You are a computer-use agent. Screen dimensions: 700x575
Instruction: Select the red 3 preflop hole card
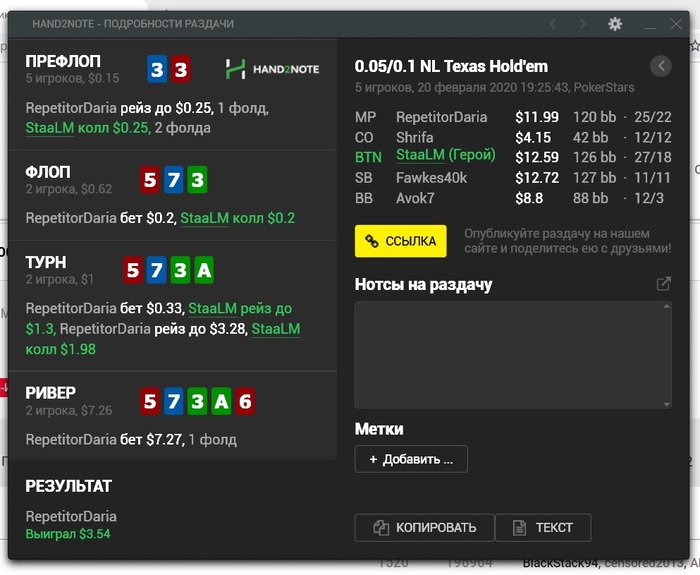click(x=181, y=69)
